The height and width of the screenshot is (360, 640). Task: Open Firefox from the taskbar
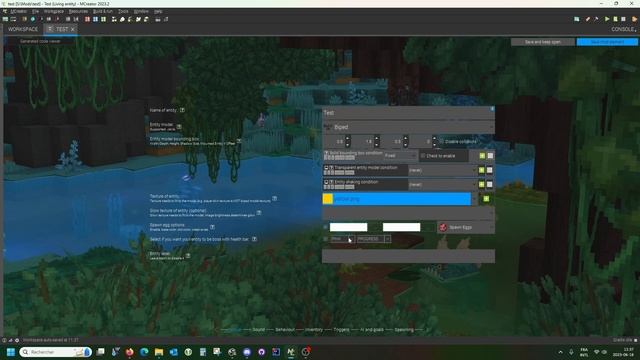(129, 352)
